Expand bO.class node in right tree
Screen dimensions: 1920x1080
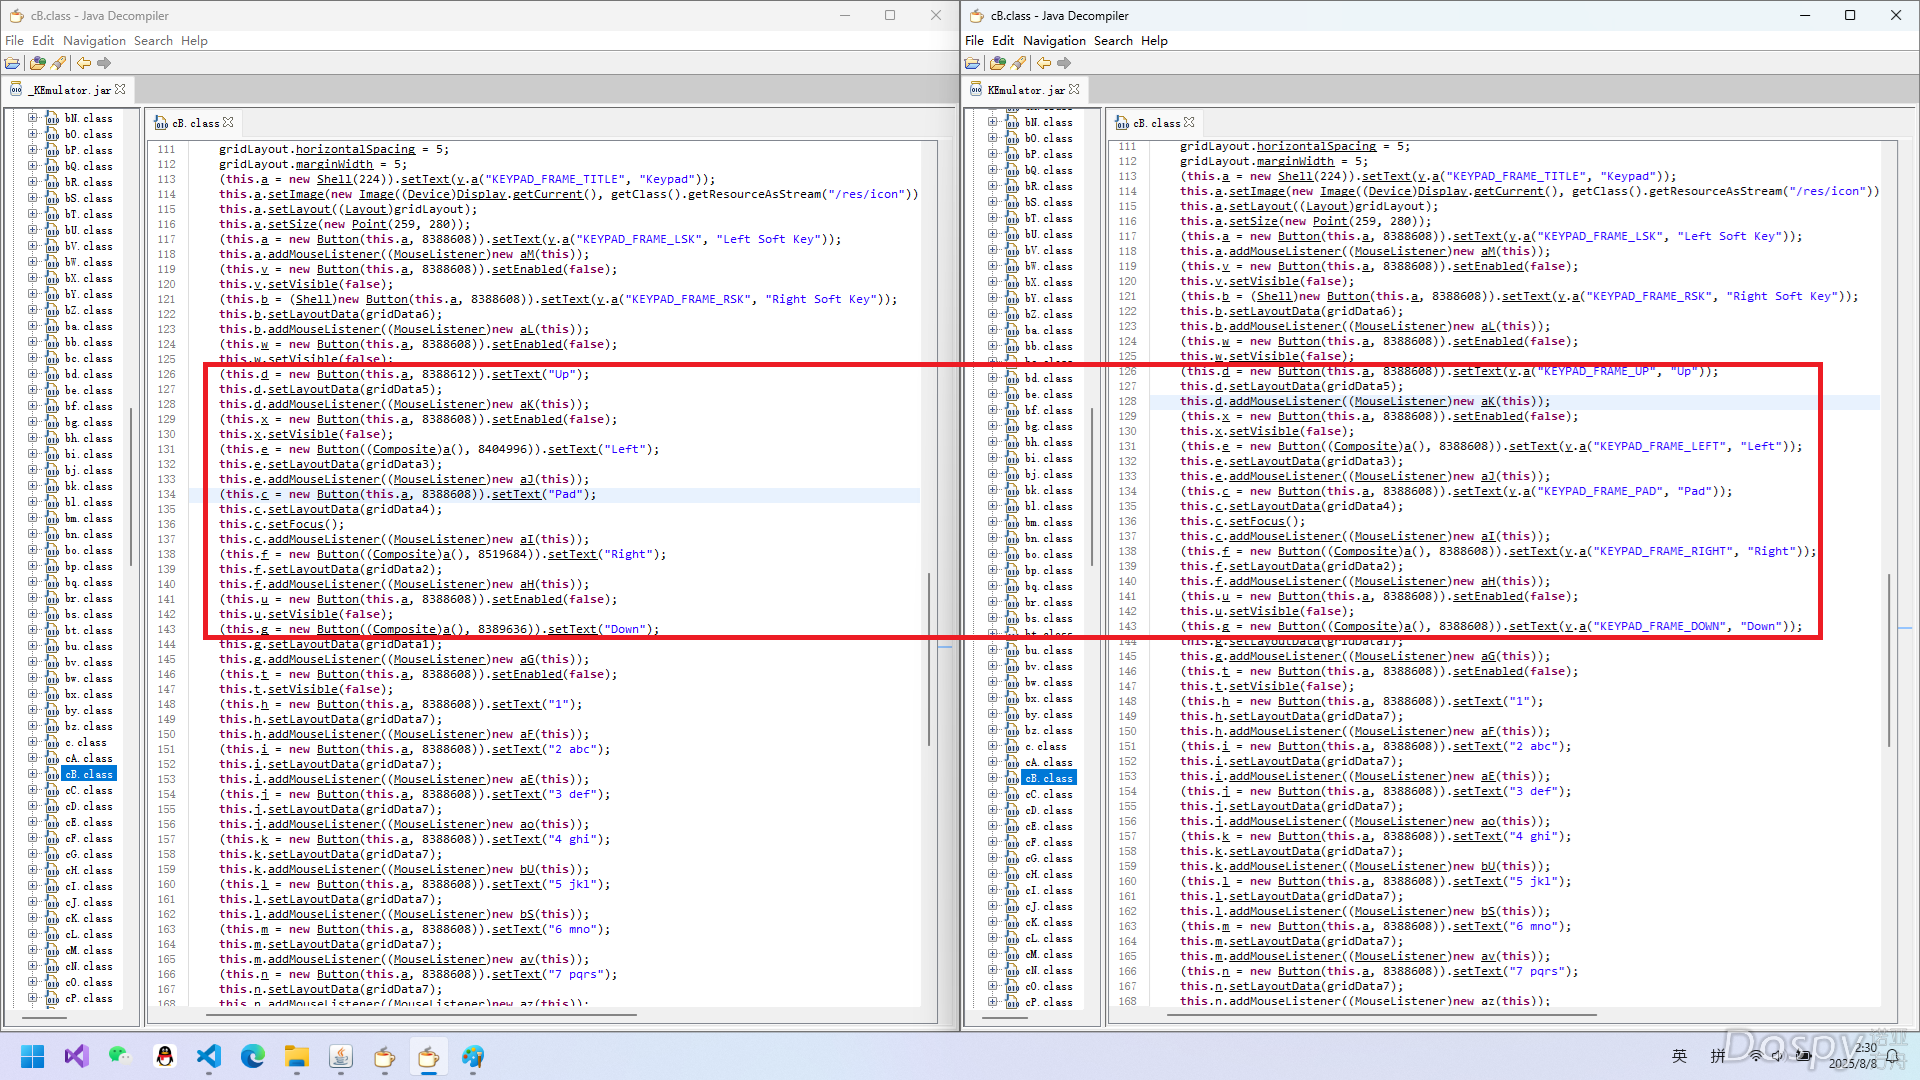point(992,138)
